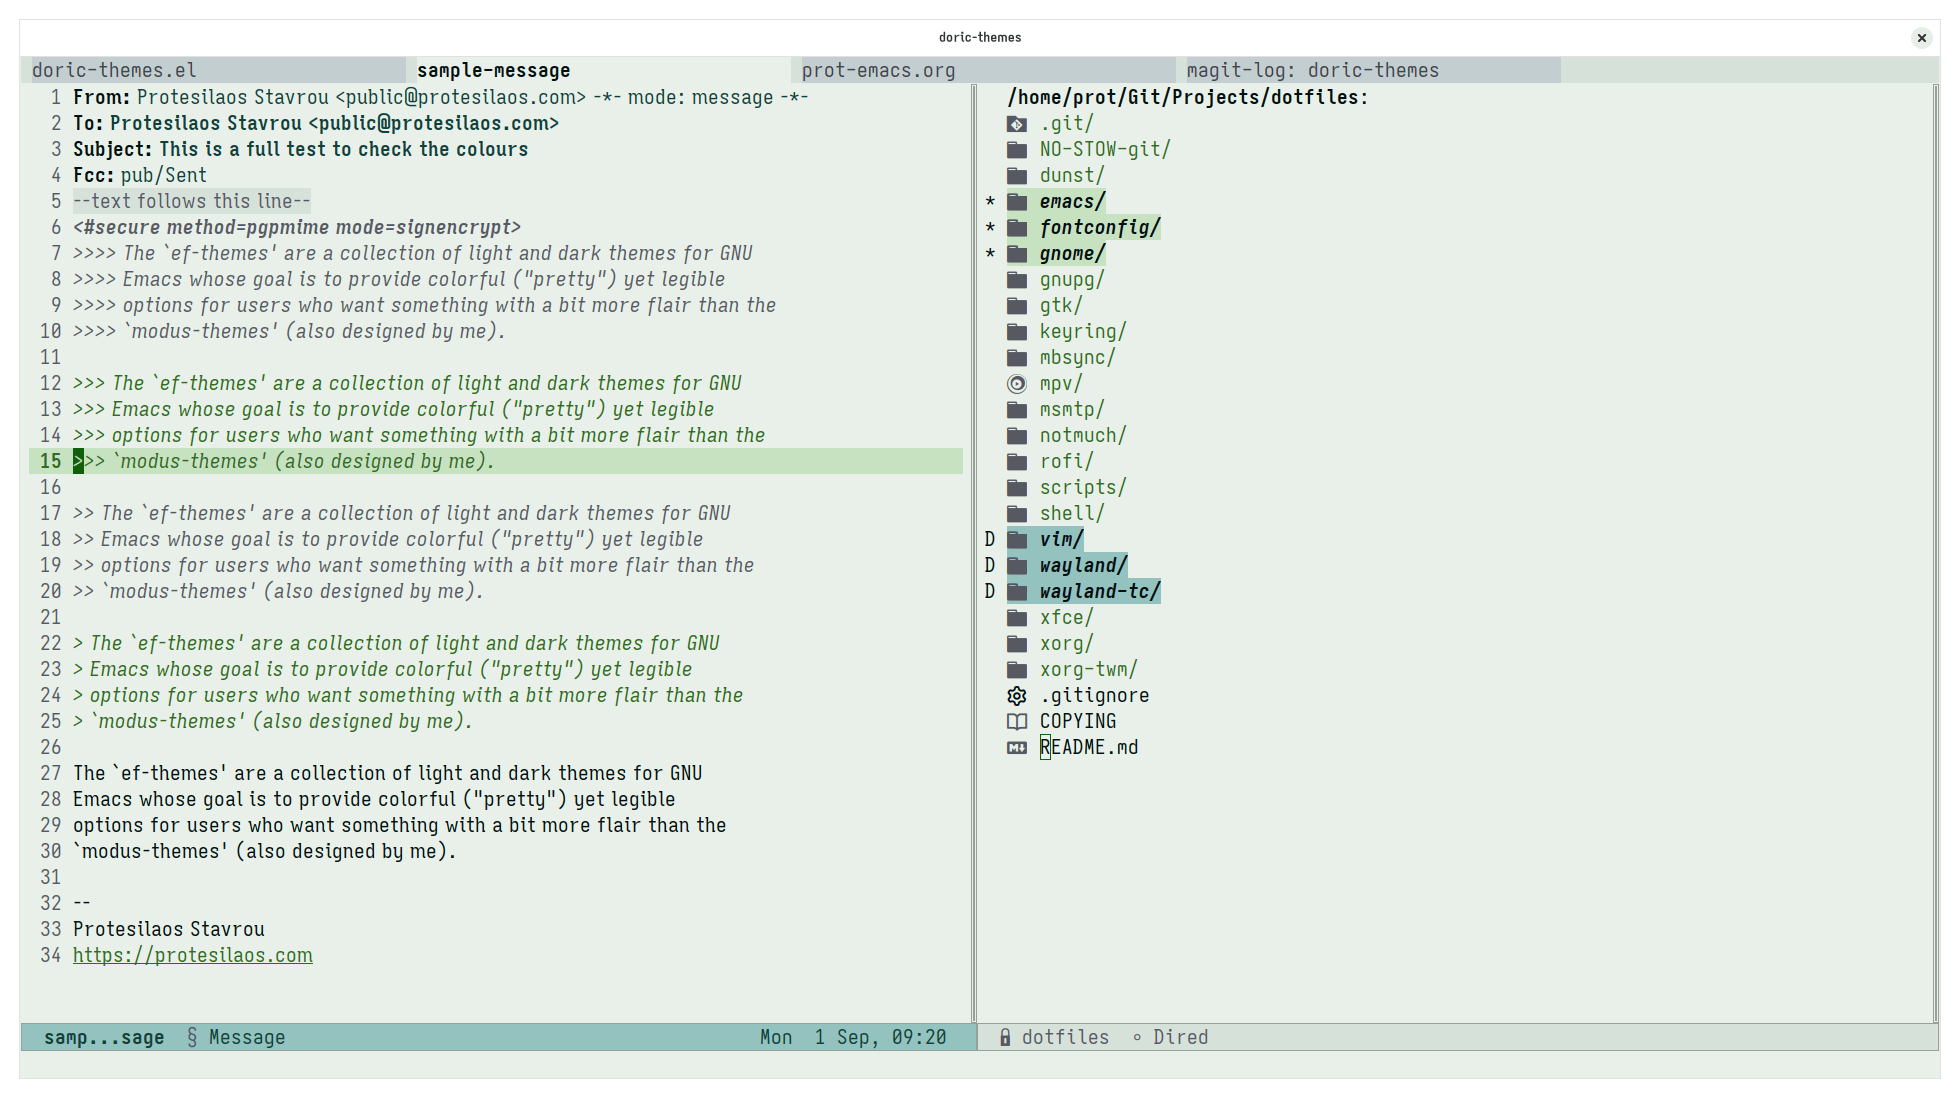Click the folder icon next to keyring/
Image resolution: width=1960 pixels, height=1098 pixels.
(x=1016, y=332)
